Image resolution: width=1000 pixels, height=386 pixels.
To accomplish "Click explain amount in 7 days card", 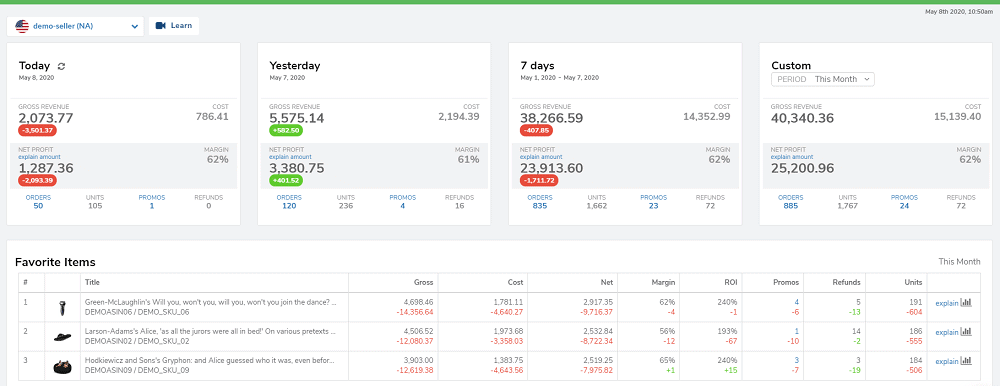I will coord(541,156).
